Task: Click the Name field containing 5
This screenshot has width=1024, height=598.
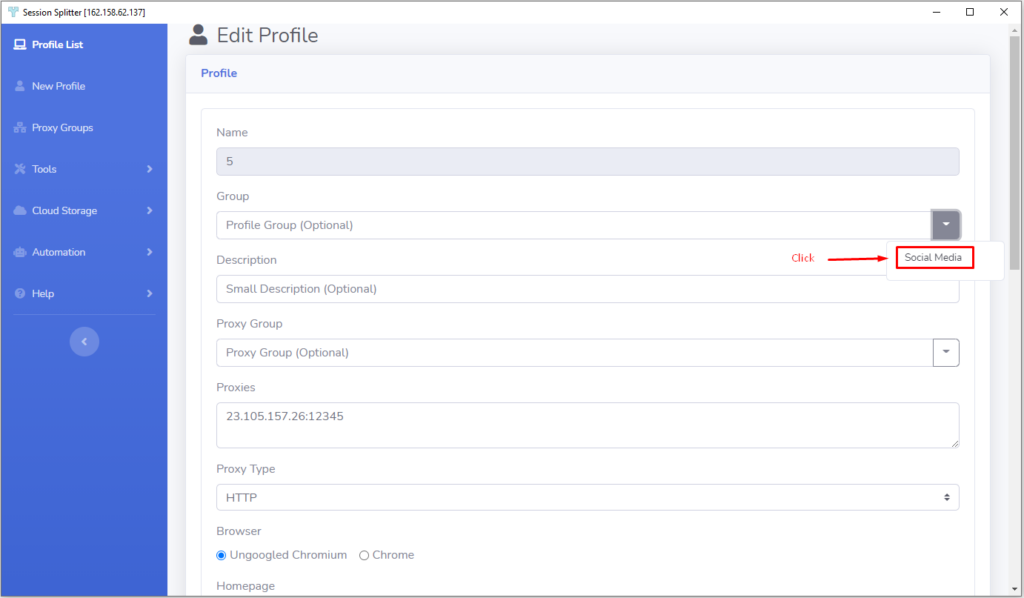Action: tap(587, 161)
